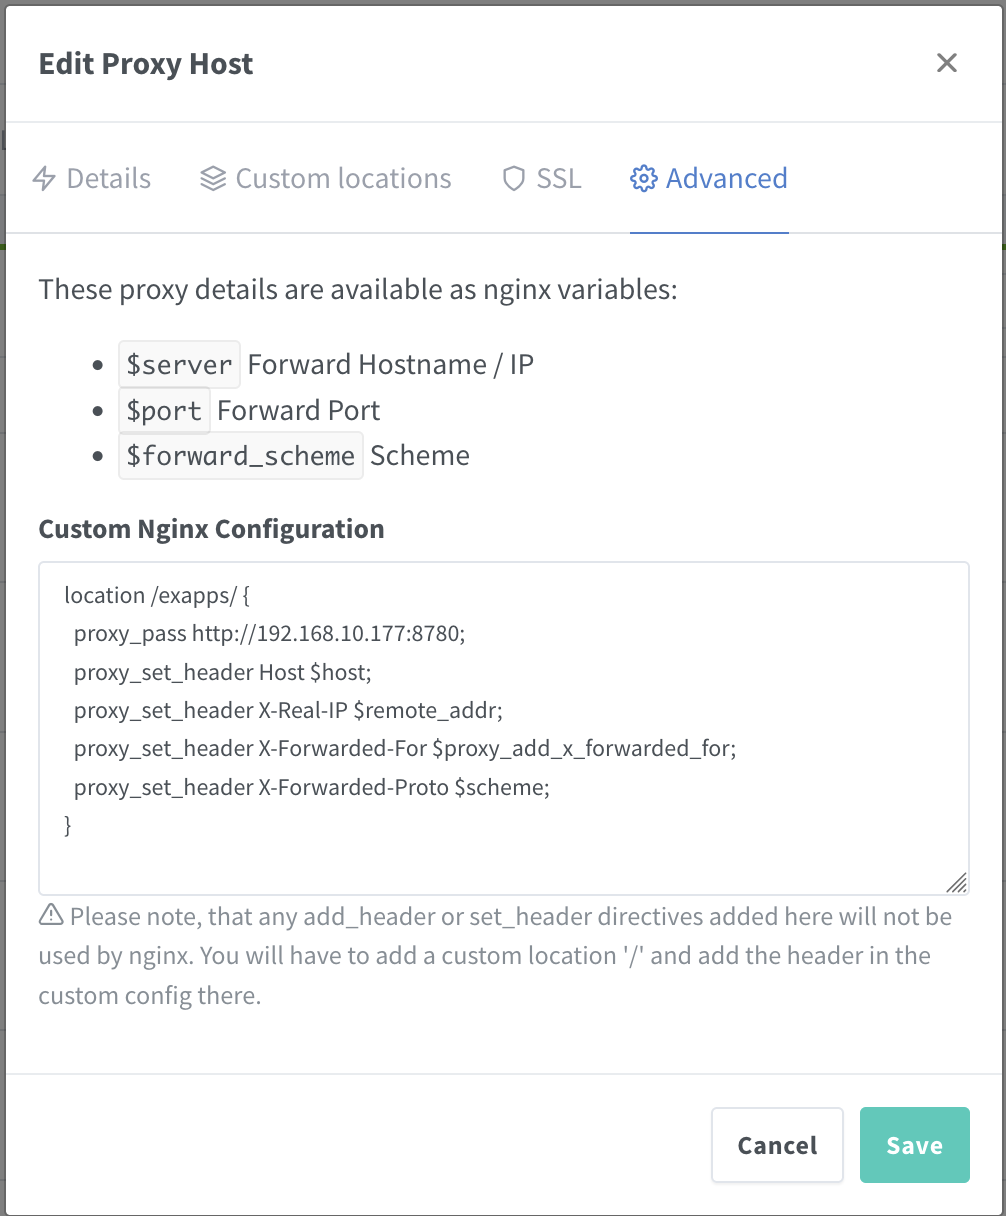Click the Custom Nginx Configuration label
The image size is (1006, 1216).
coord(211,529)
